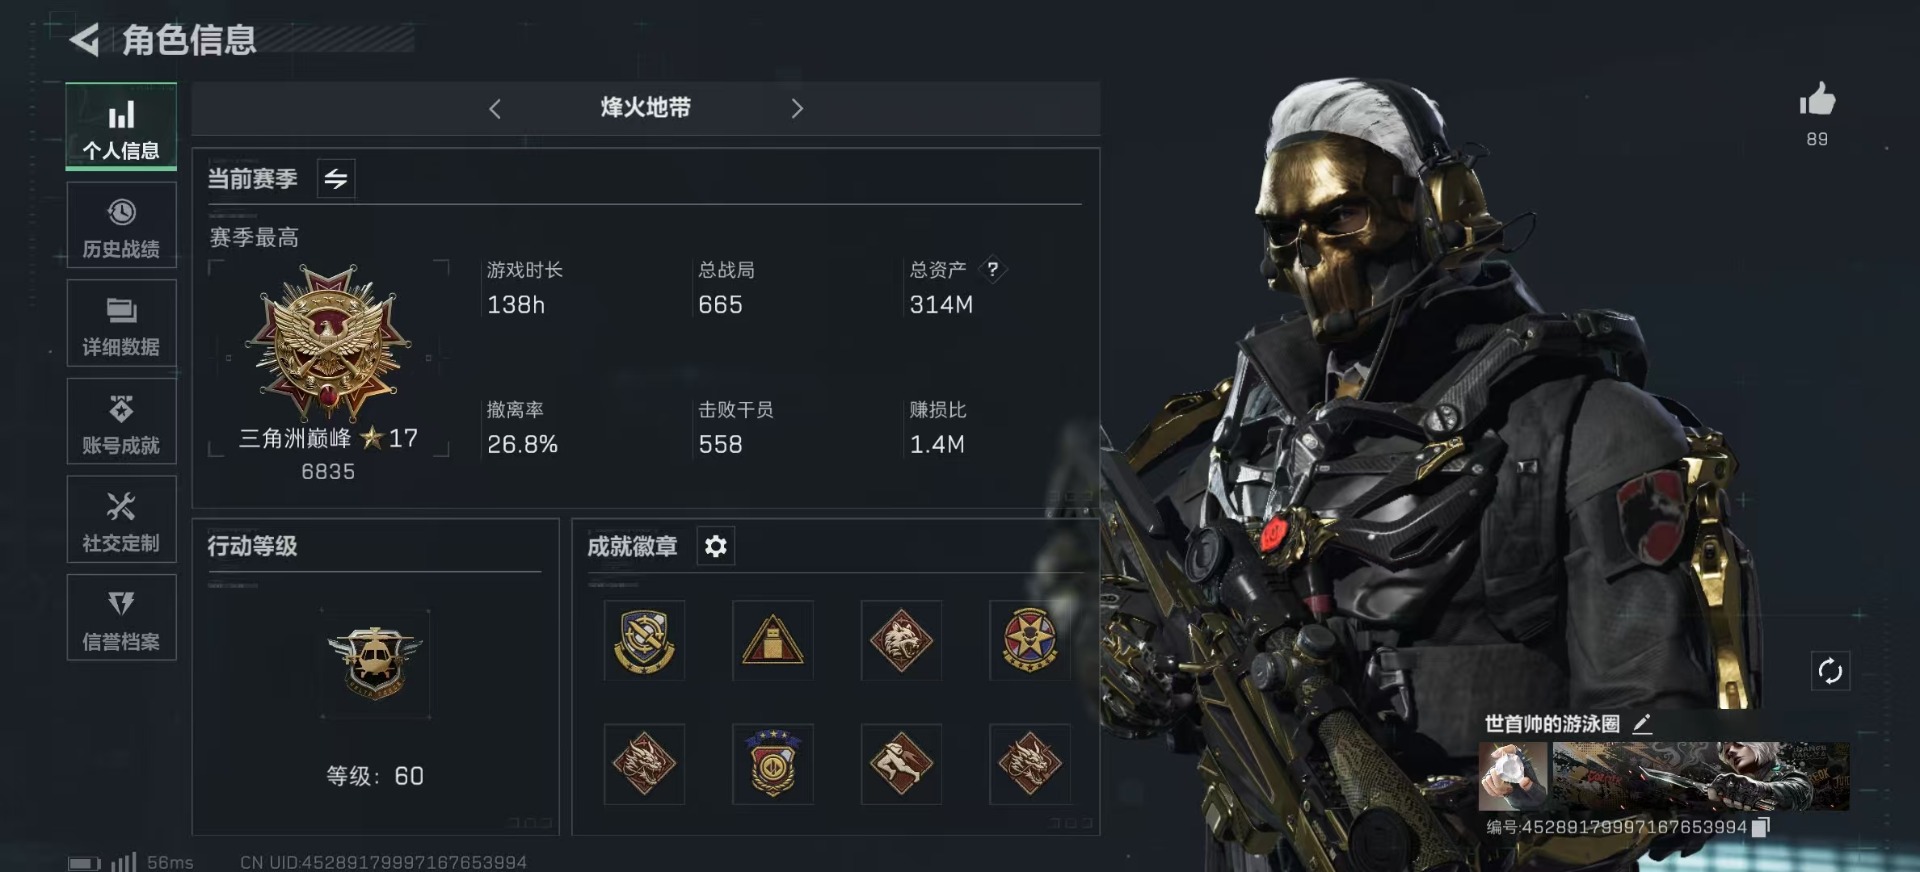Toggle the 当前赛季 season switch button

pyautogui.click(x=336, y=179)
